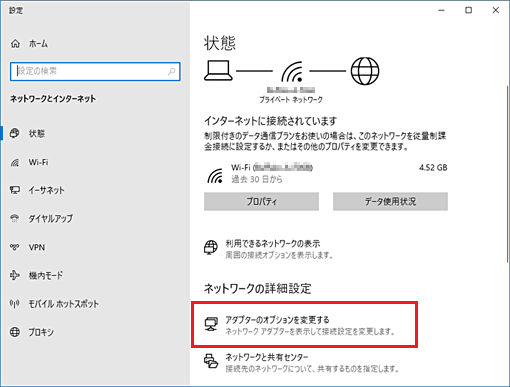Click the ネットワークと共有センター printer icon
The width and height of the screenshot is (510, 387).
[211, 361]
